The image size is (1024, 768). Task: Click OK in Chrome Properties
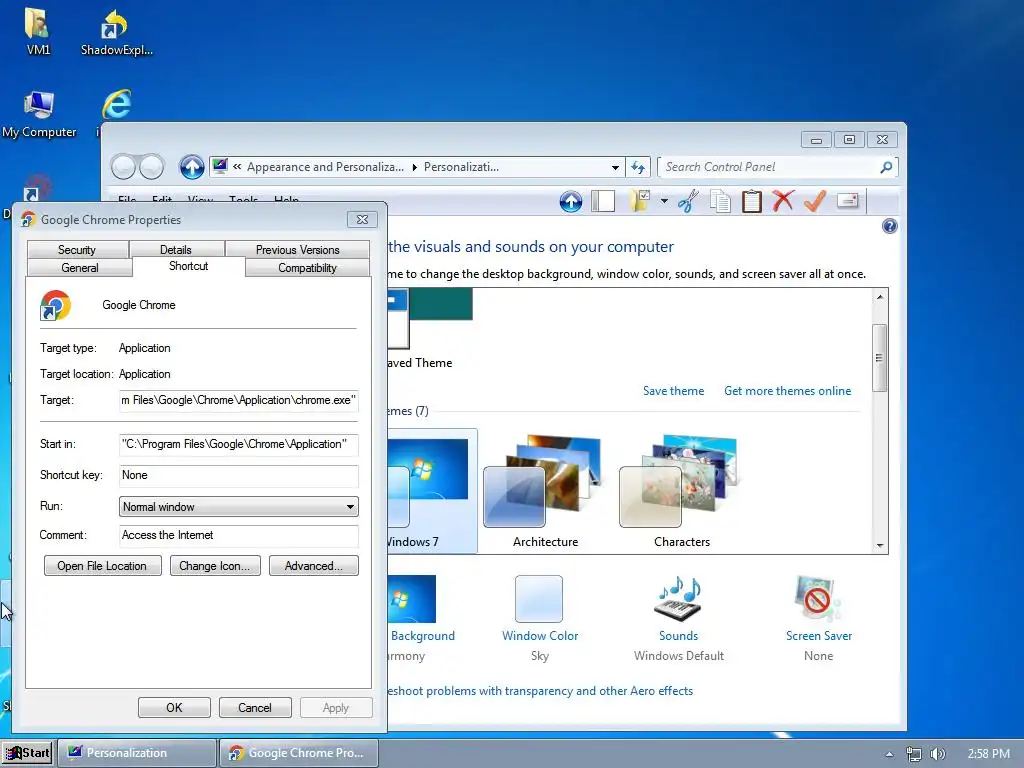tap(174, 707)
